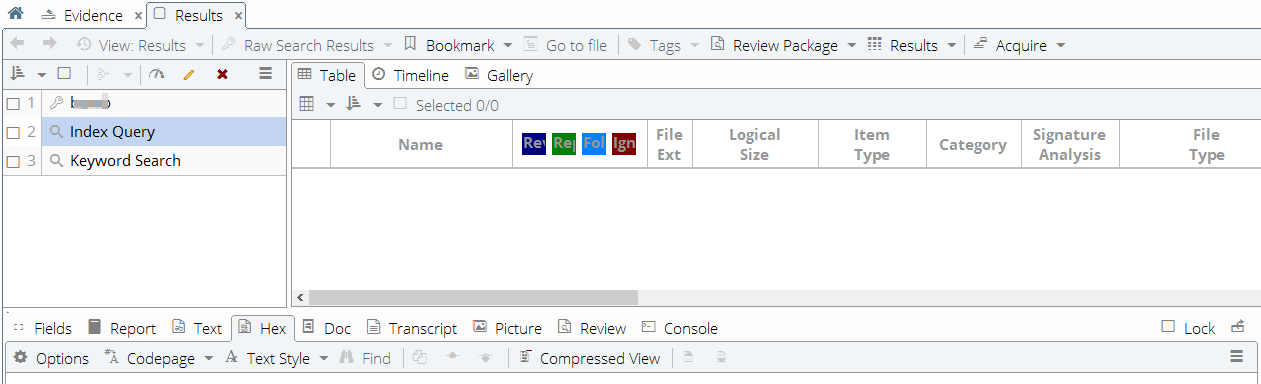1261x384 pixels.
Task: Check the box for Index Query row
Action: [x=13, y=132]
